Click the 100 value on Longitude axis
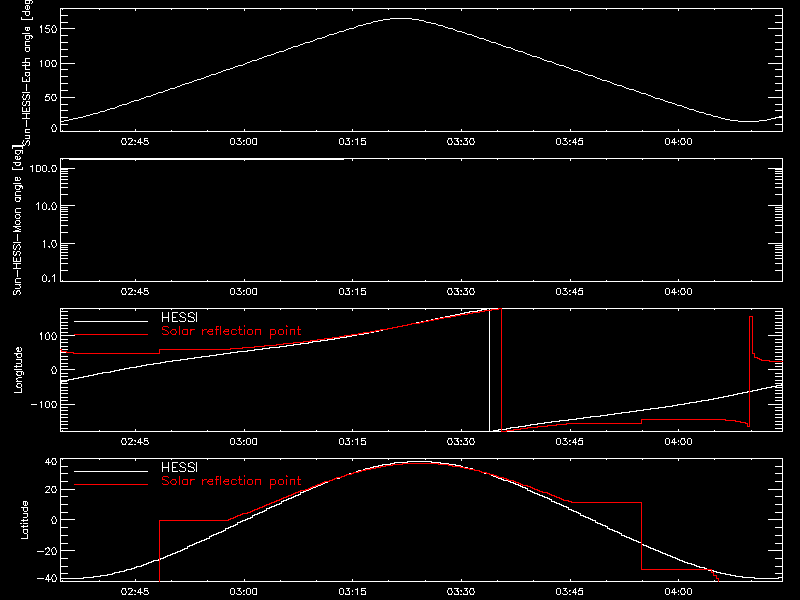Screen dimensions: 800x600 point(48,336)
